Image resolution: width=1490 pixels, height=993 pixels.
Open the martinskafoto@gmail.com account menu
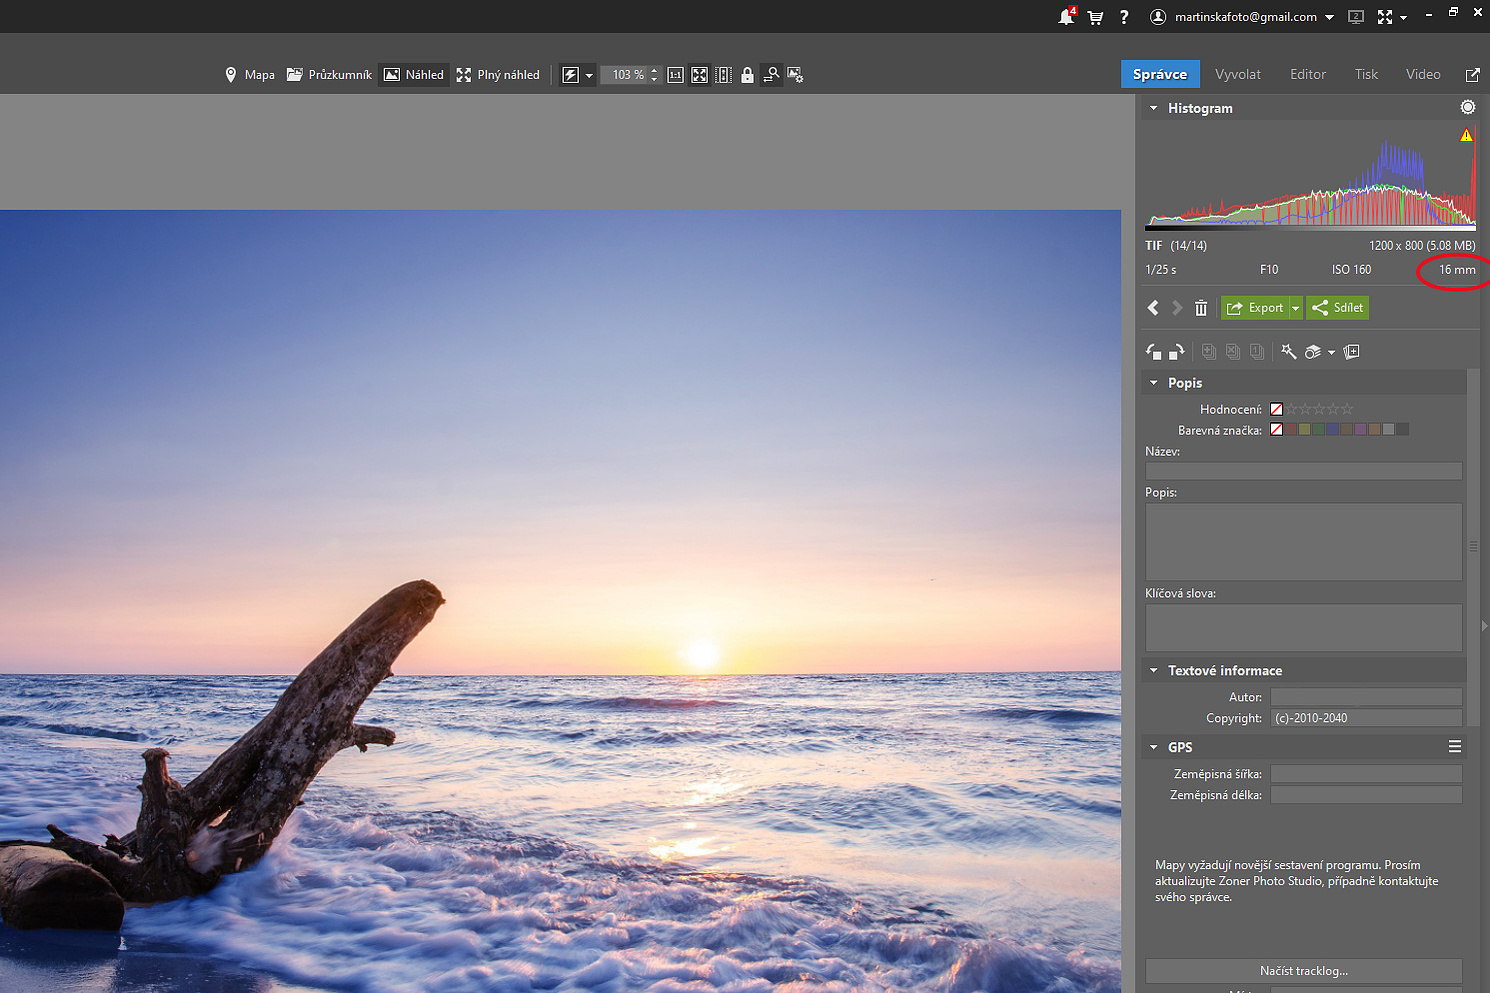1242,17
